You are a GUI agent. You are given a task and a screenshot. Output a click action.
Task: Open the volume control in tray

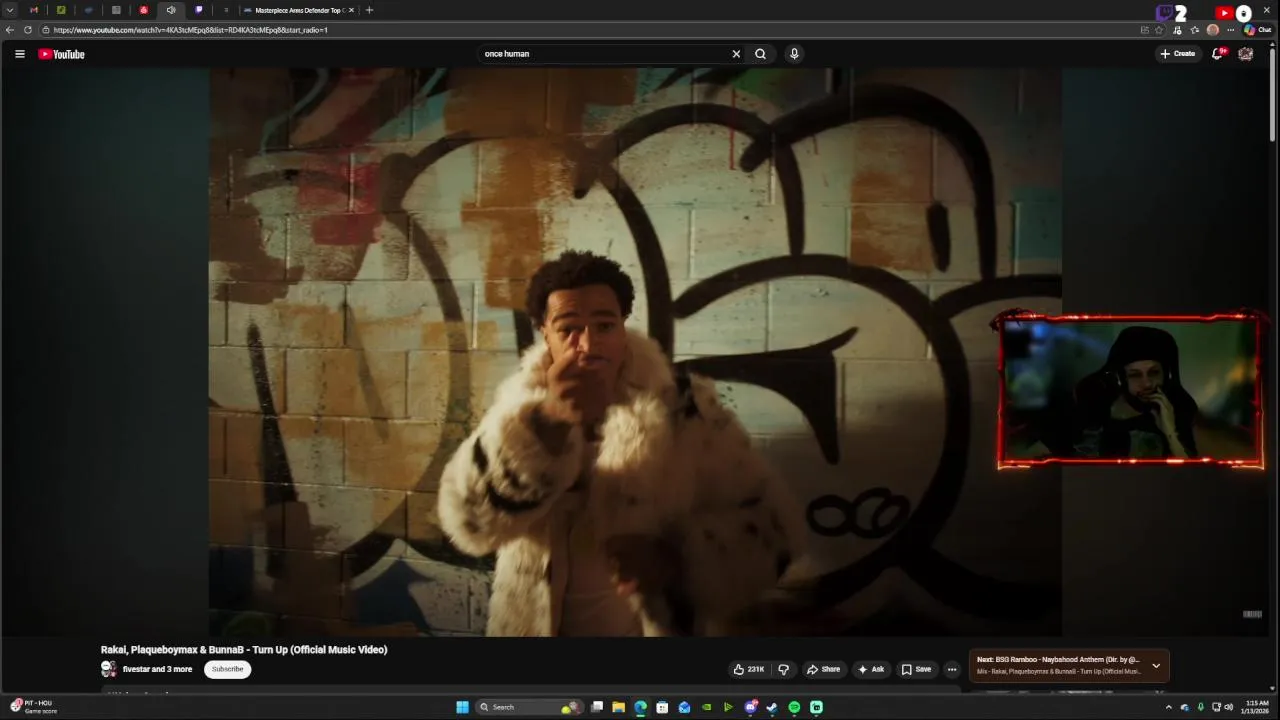pos(1228,707)
